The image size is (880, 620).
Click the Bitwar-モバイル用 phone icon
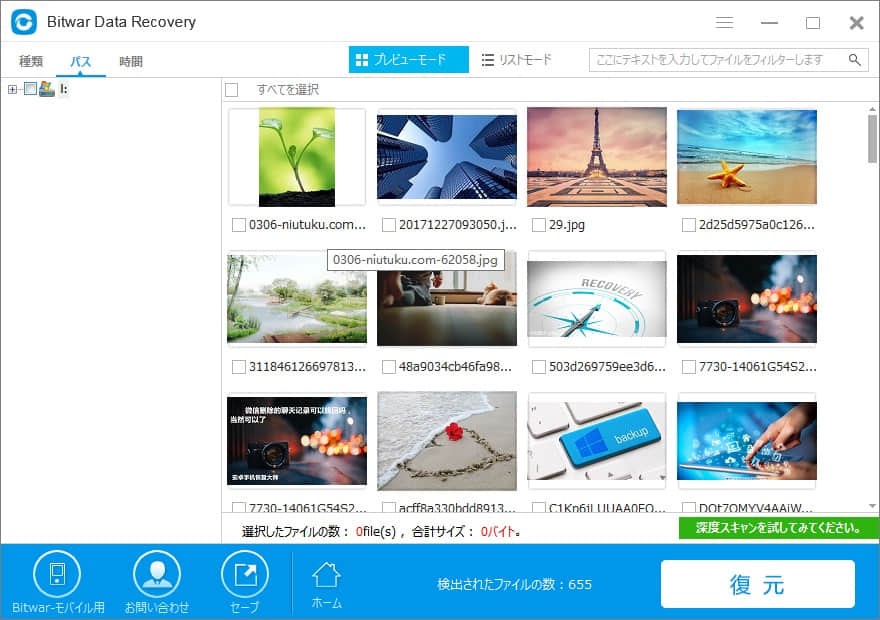(57, 575)
